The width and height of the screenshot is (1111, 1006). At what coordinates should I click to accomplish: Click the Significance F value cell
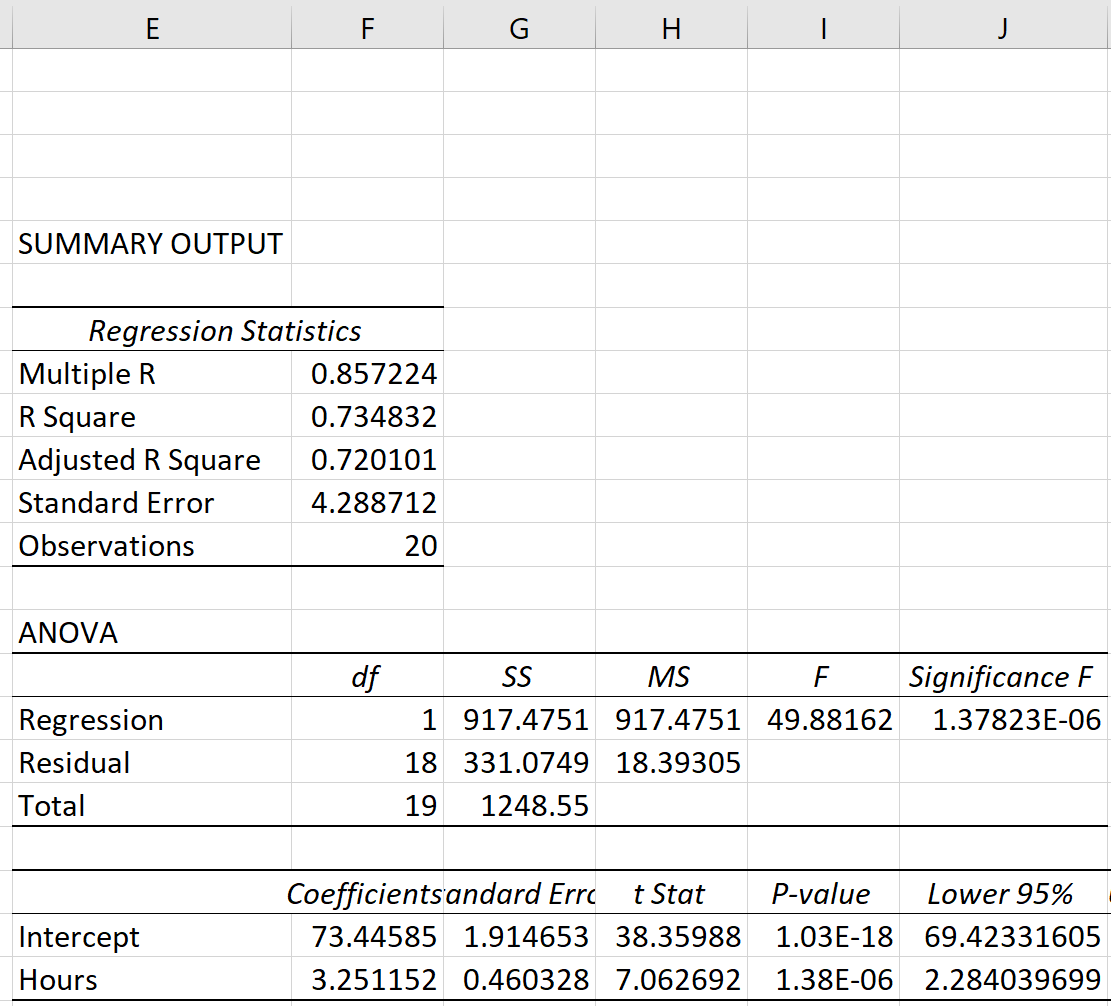pos(1001,719)
